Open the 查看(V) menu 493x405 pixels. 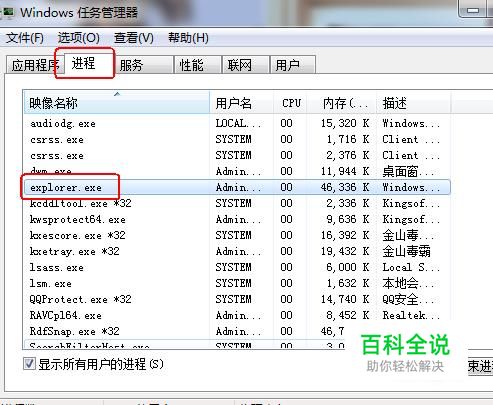pos(134,38)
